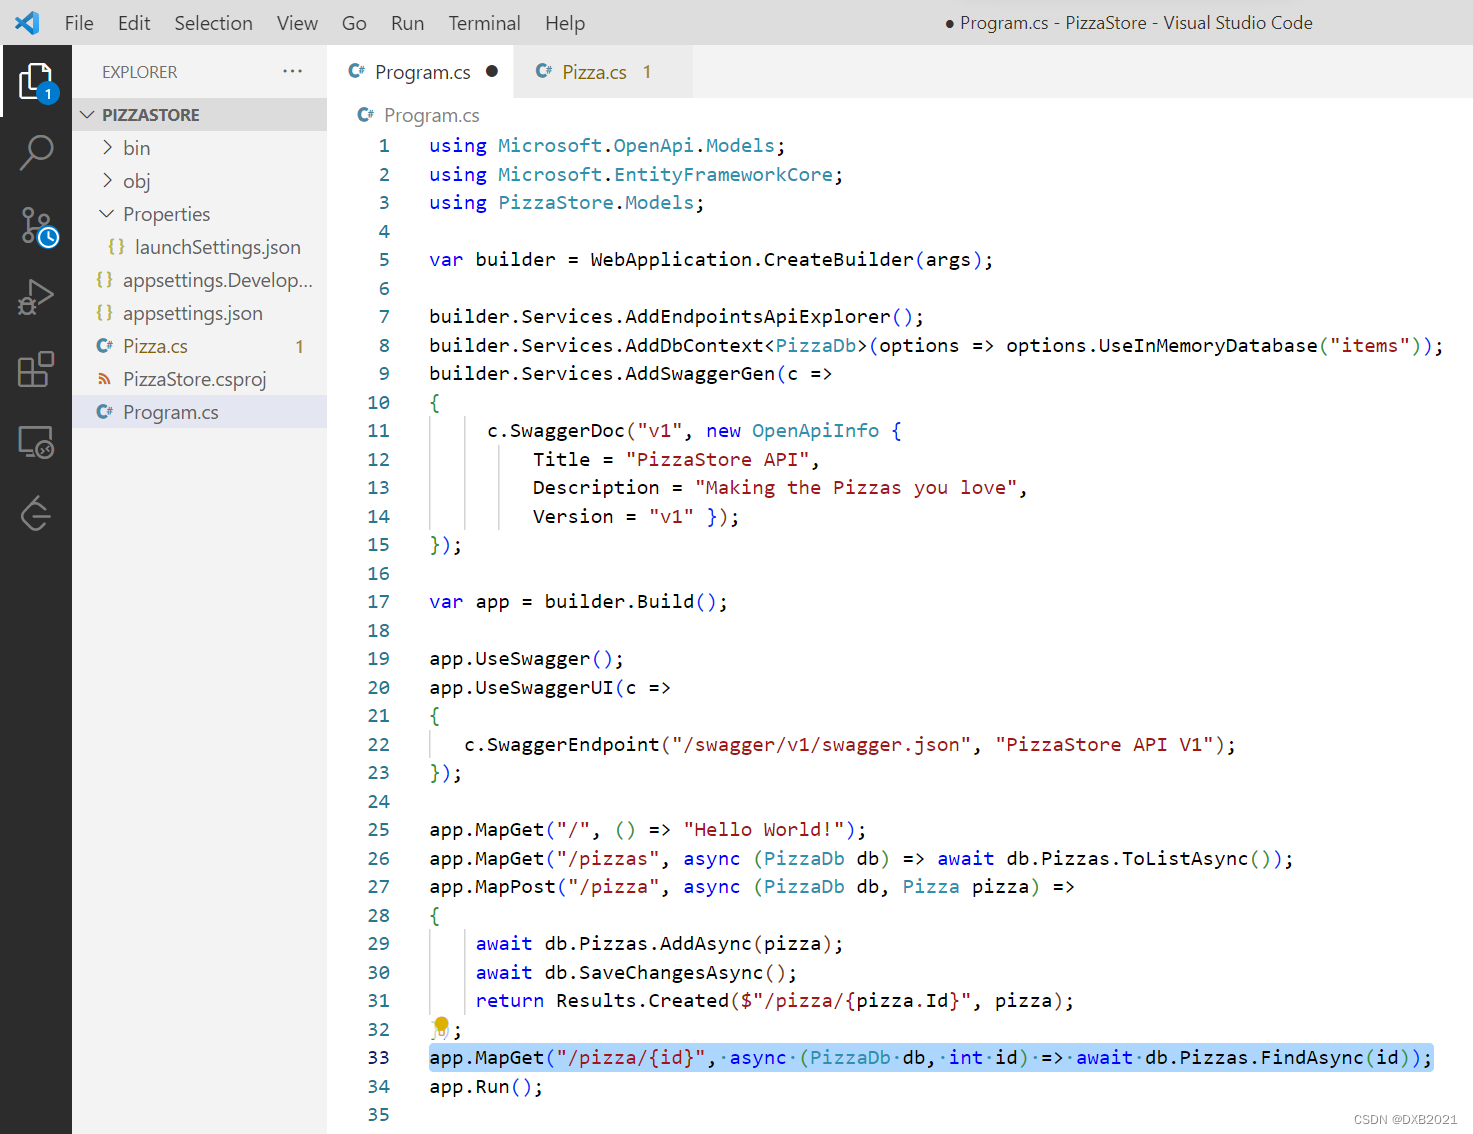Click the problem count badge on Pizza.cs in explorer
This screenshot has height=1134, width=1473.
tap(299, 346)
